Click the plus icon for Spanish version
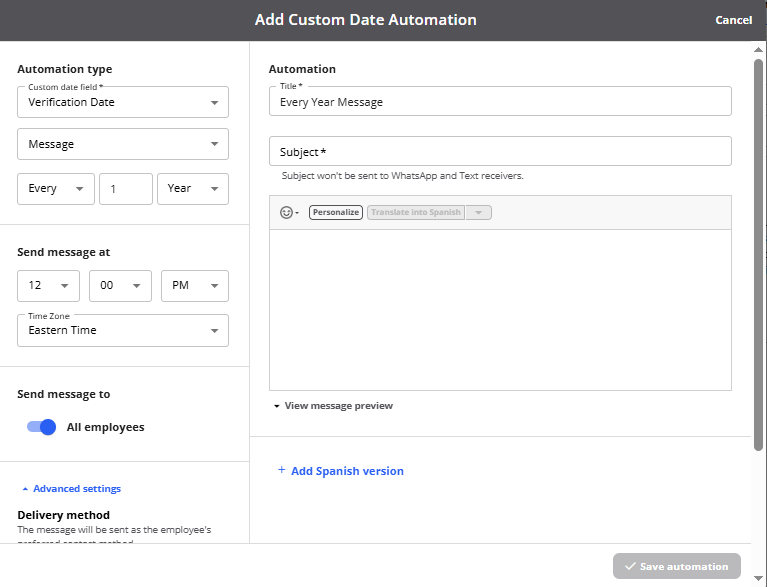 pyautogui.click(x=281, y=470)
